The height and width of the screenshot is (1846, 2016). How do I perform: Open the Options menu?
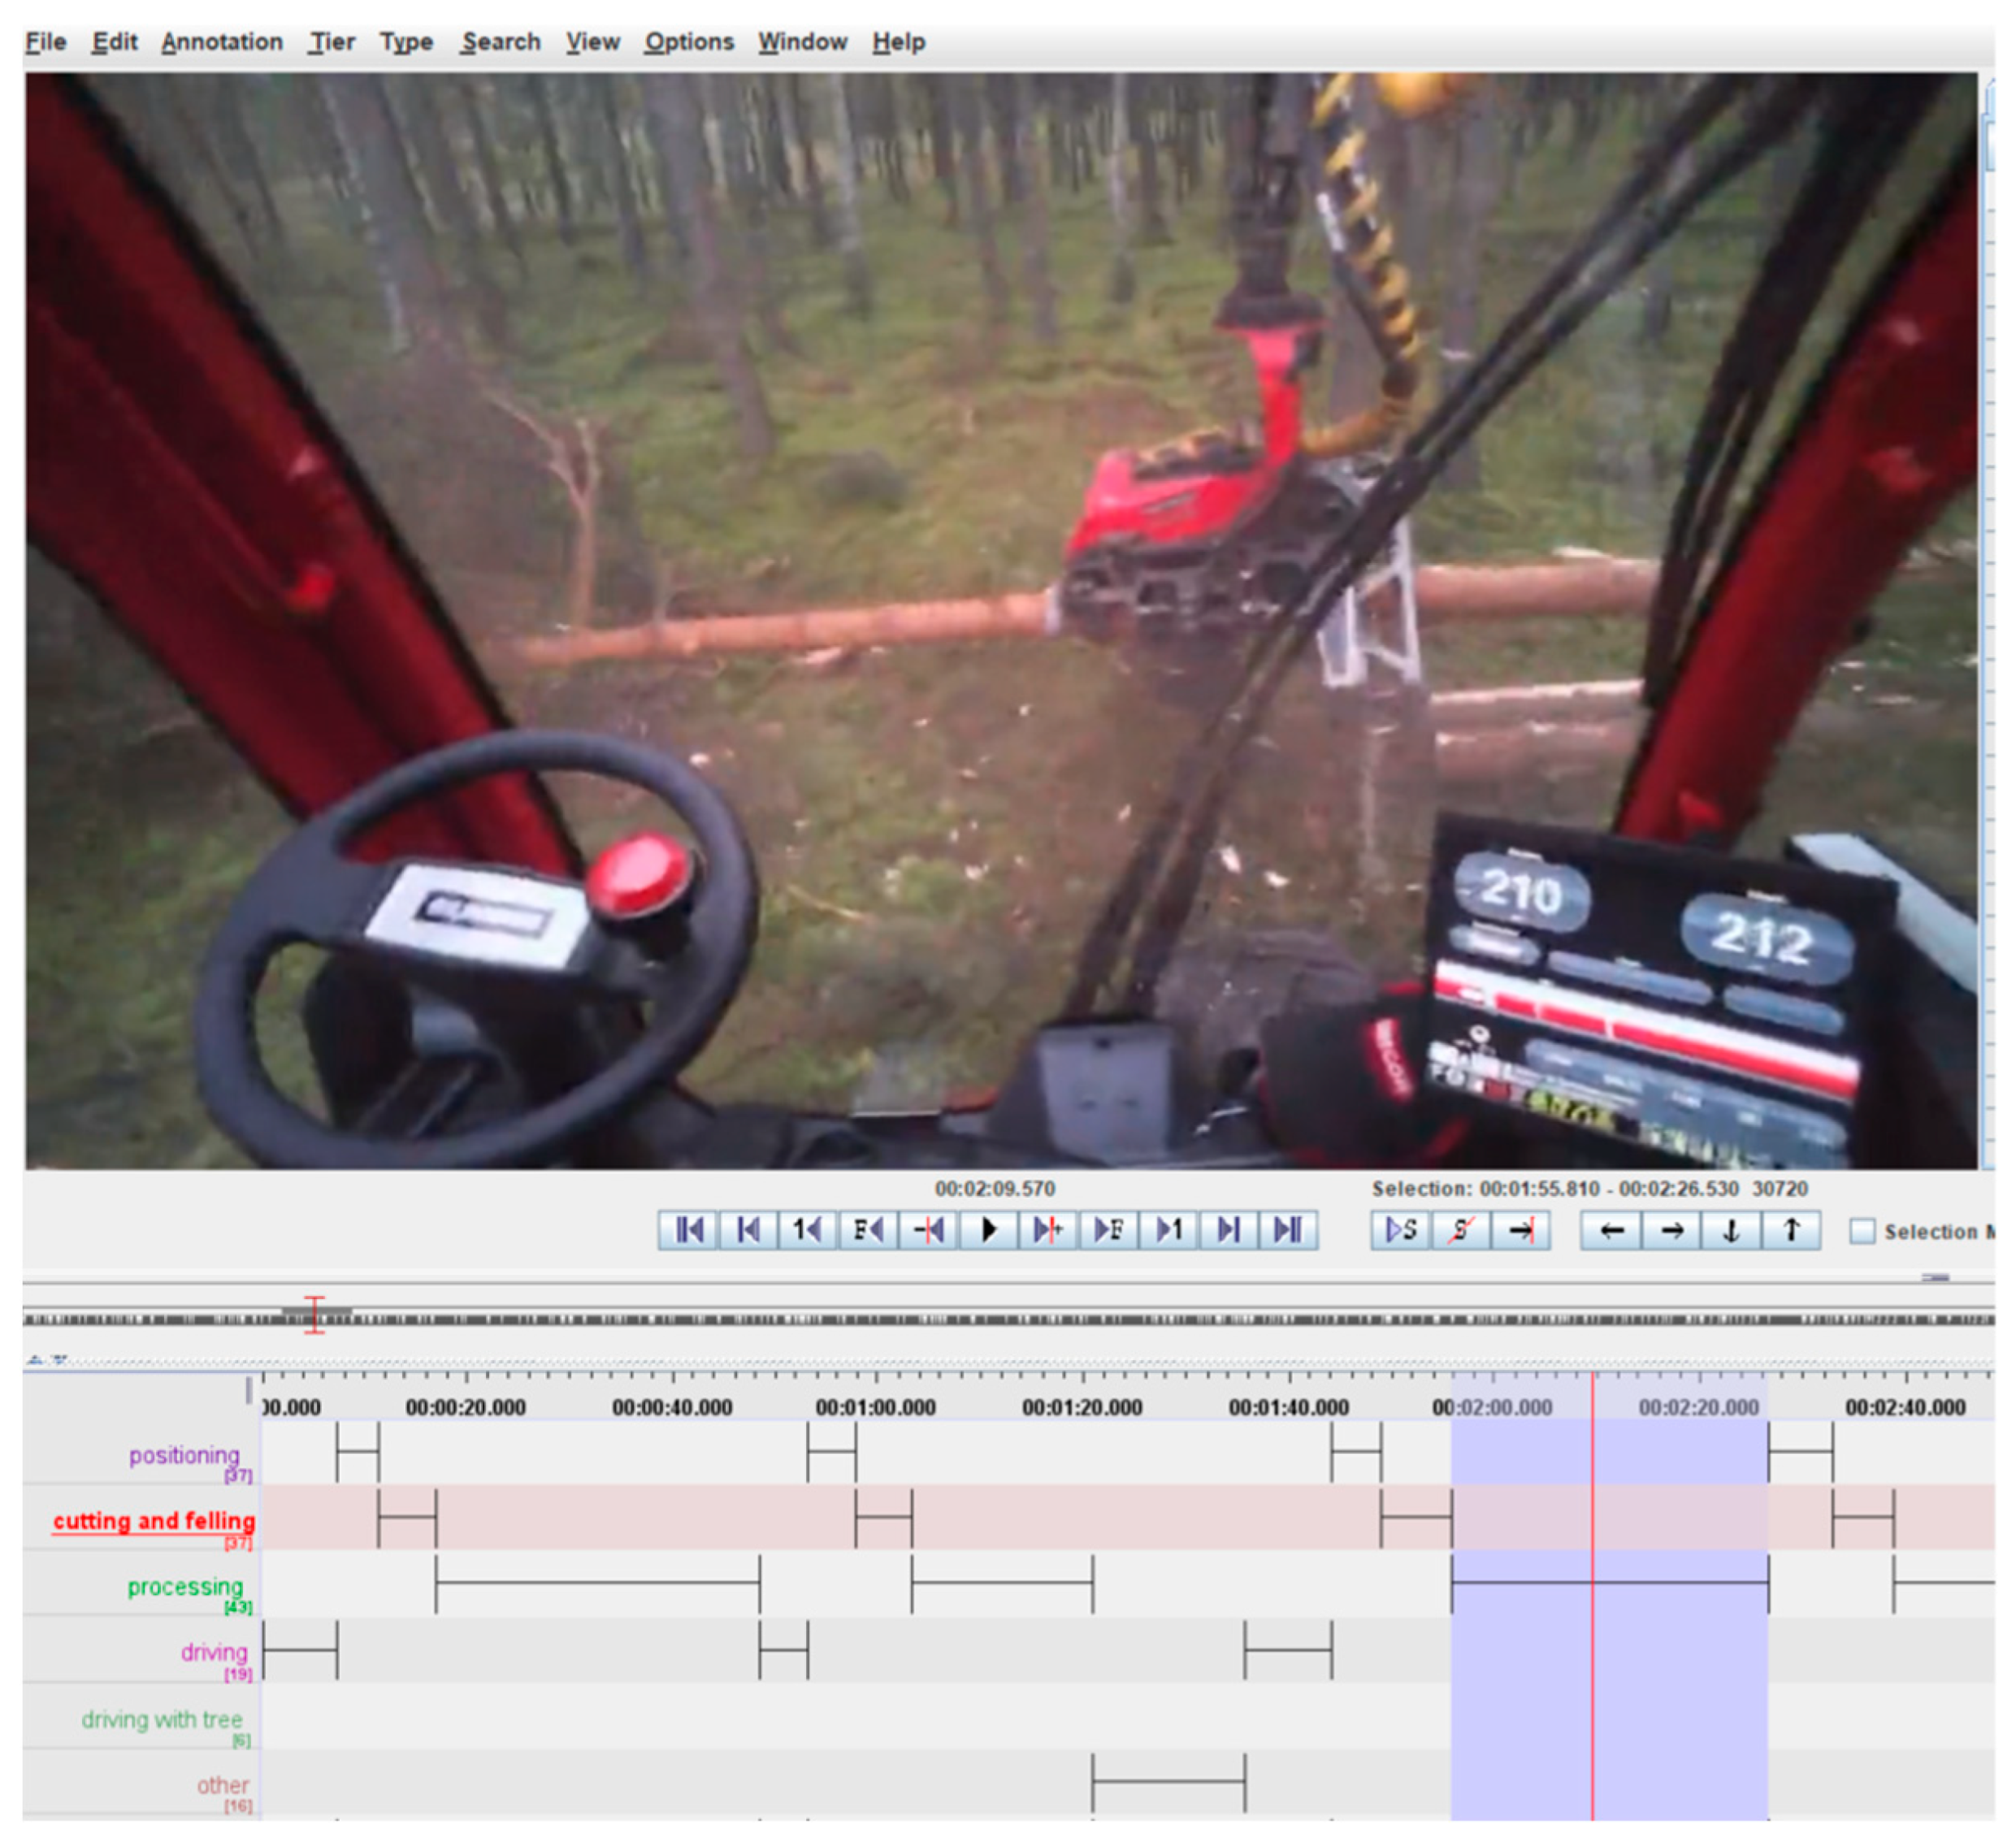[689, 42]
